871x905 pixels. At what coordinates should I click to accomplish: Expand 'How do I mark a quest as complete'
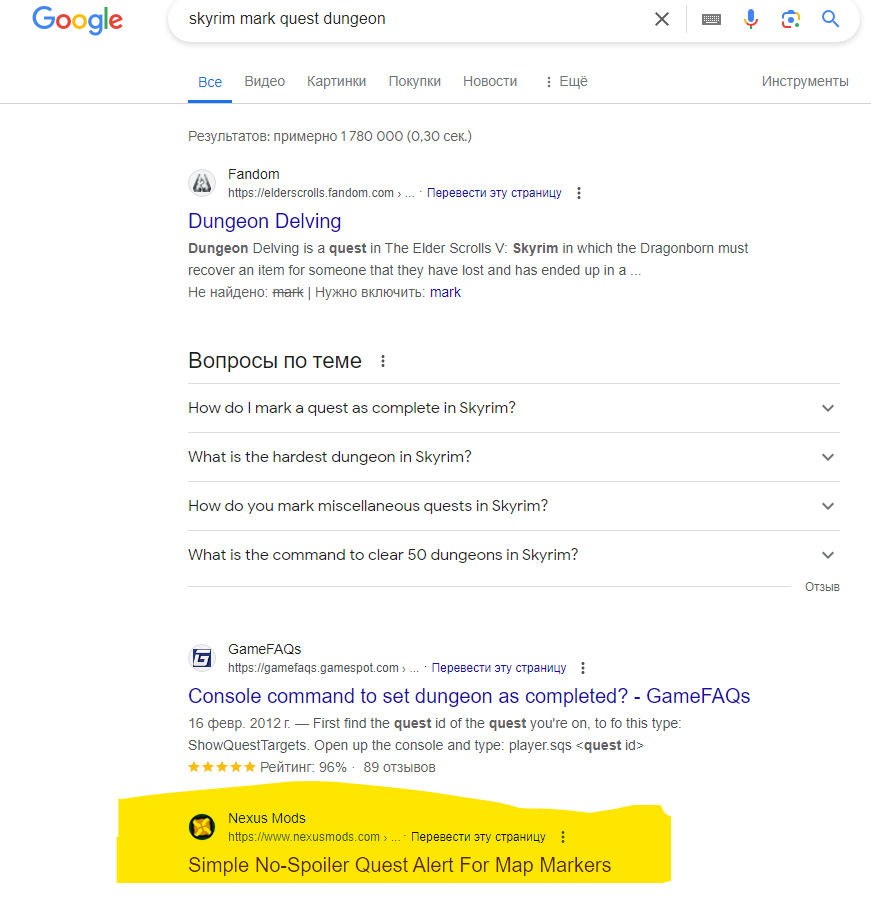(514, 408)
